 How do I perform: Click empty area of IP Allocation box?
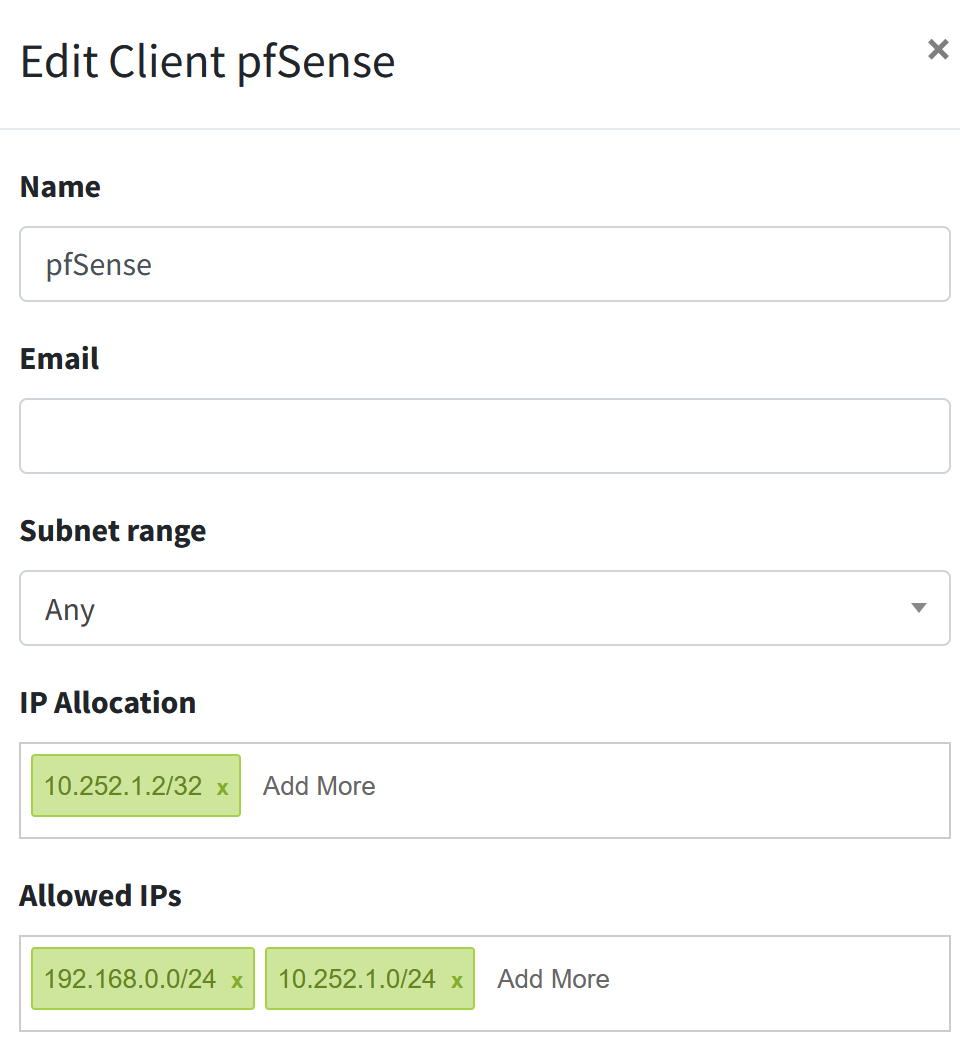coord(662,790)
